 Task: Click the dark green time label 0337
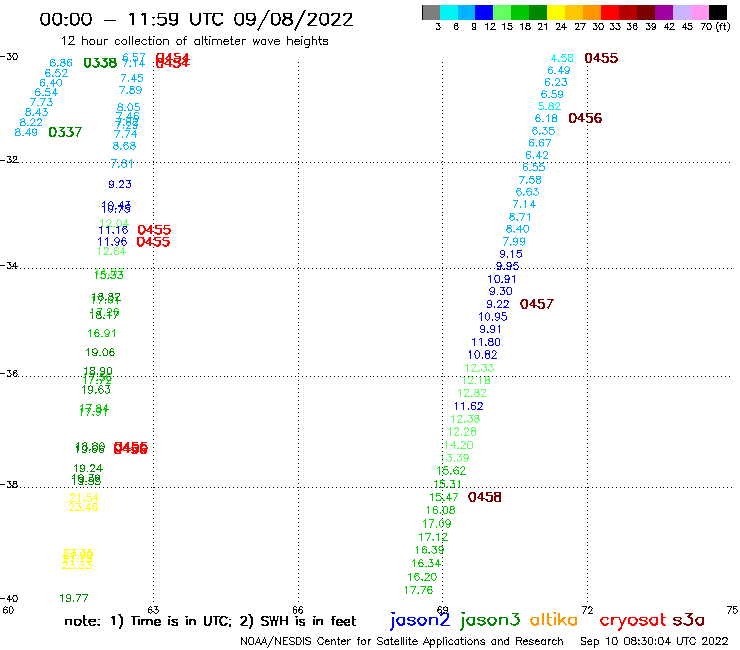65,132
